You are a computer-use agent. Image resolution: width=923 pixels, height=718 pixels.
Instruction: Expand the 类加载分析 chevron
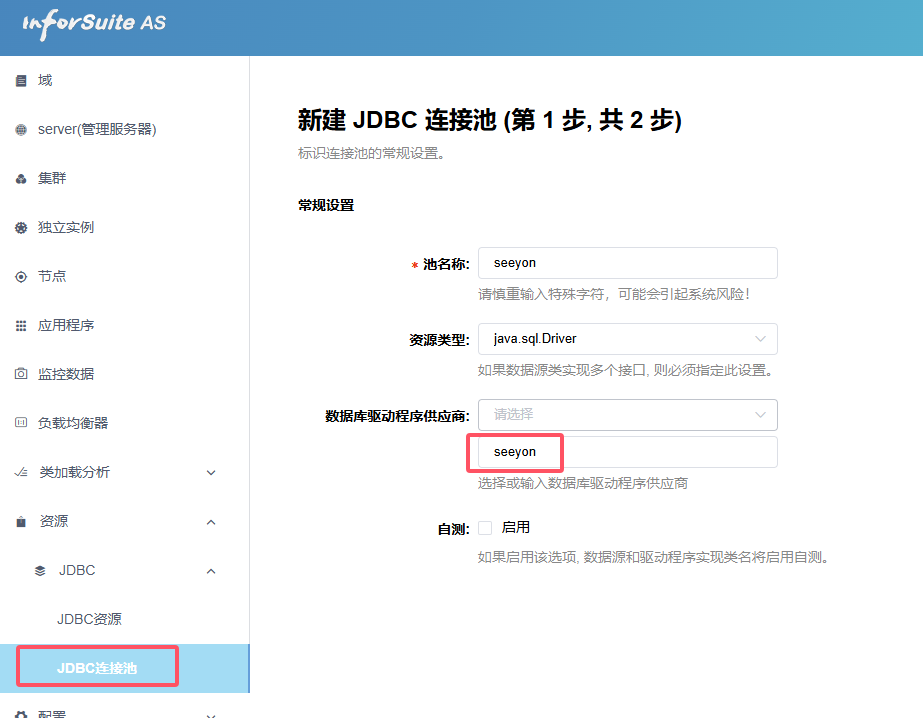211,473
